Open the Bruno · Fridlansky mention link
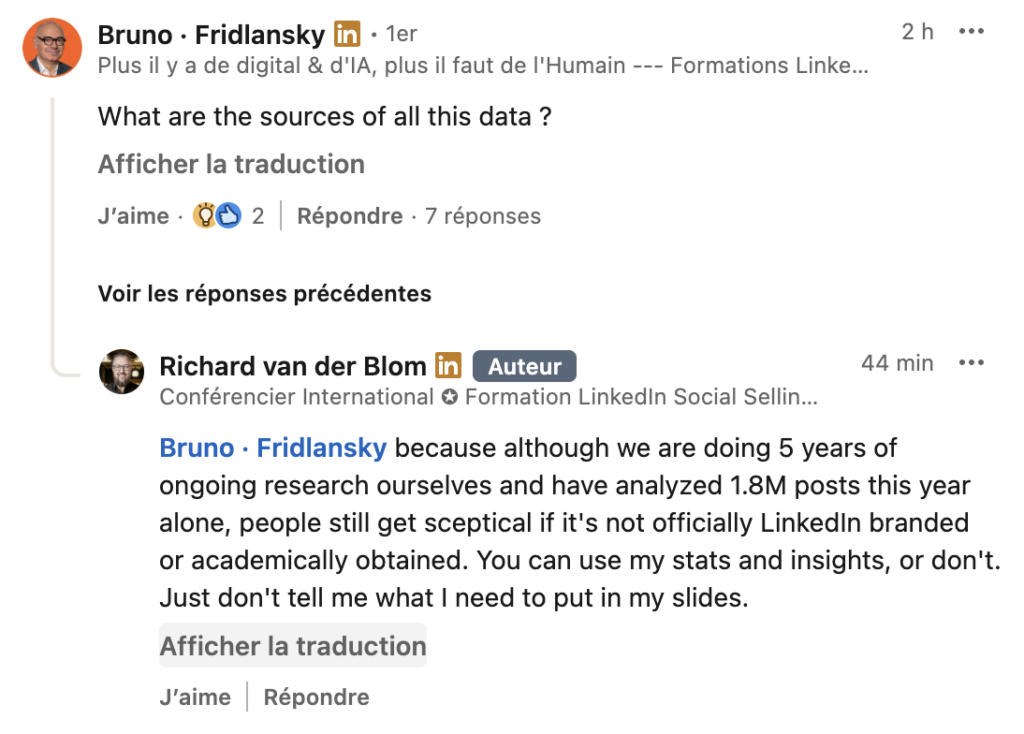 click(273, 448)
